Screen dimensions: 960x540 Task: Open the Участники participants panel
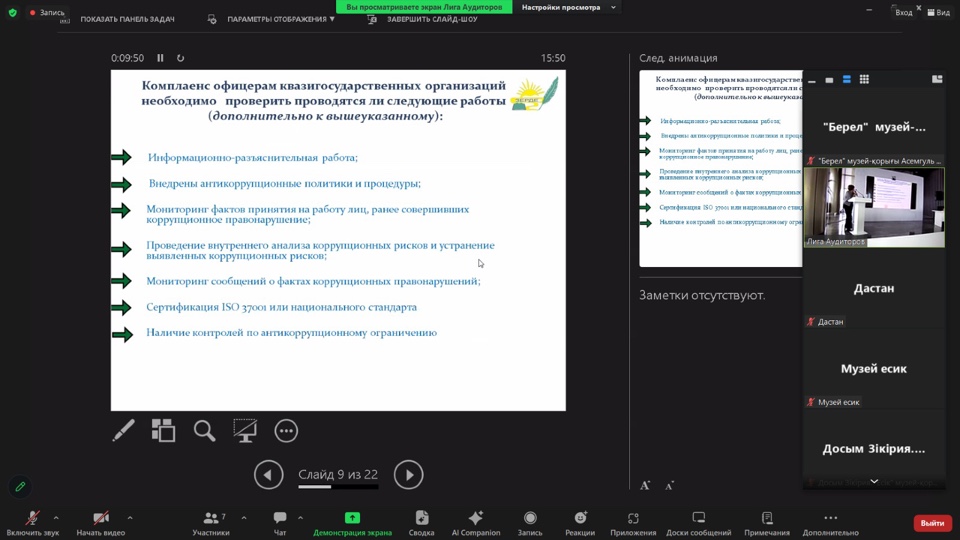(x=211, y=518)
